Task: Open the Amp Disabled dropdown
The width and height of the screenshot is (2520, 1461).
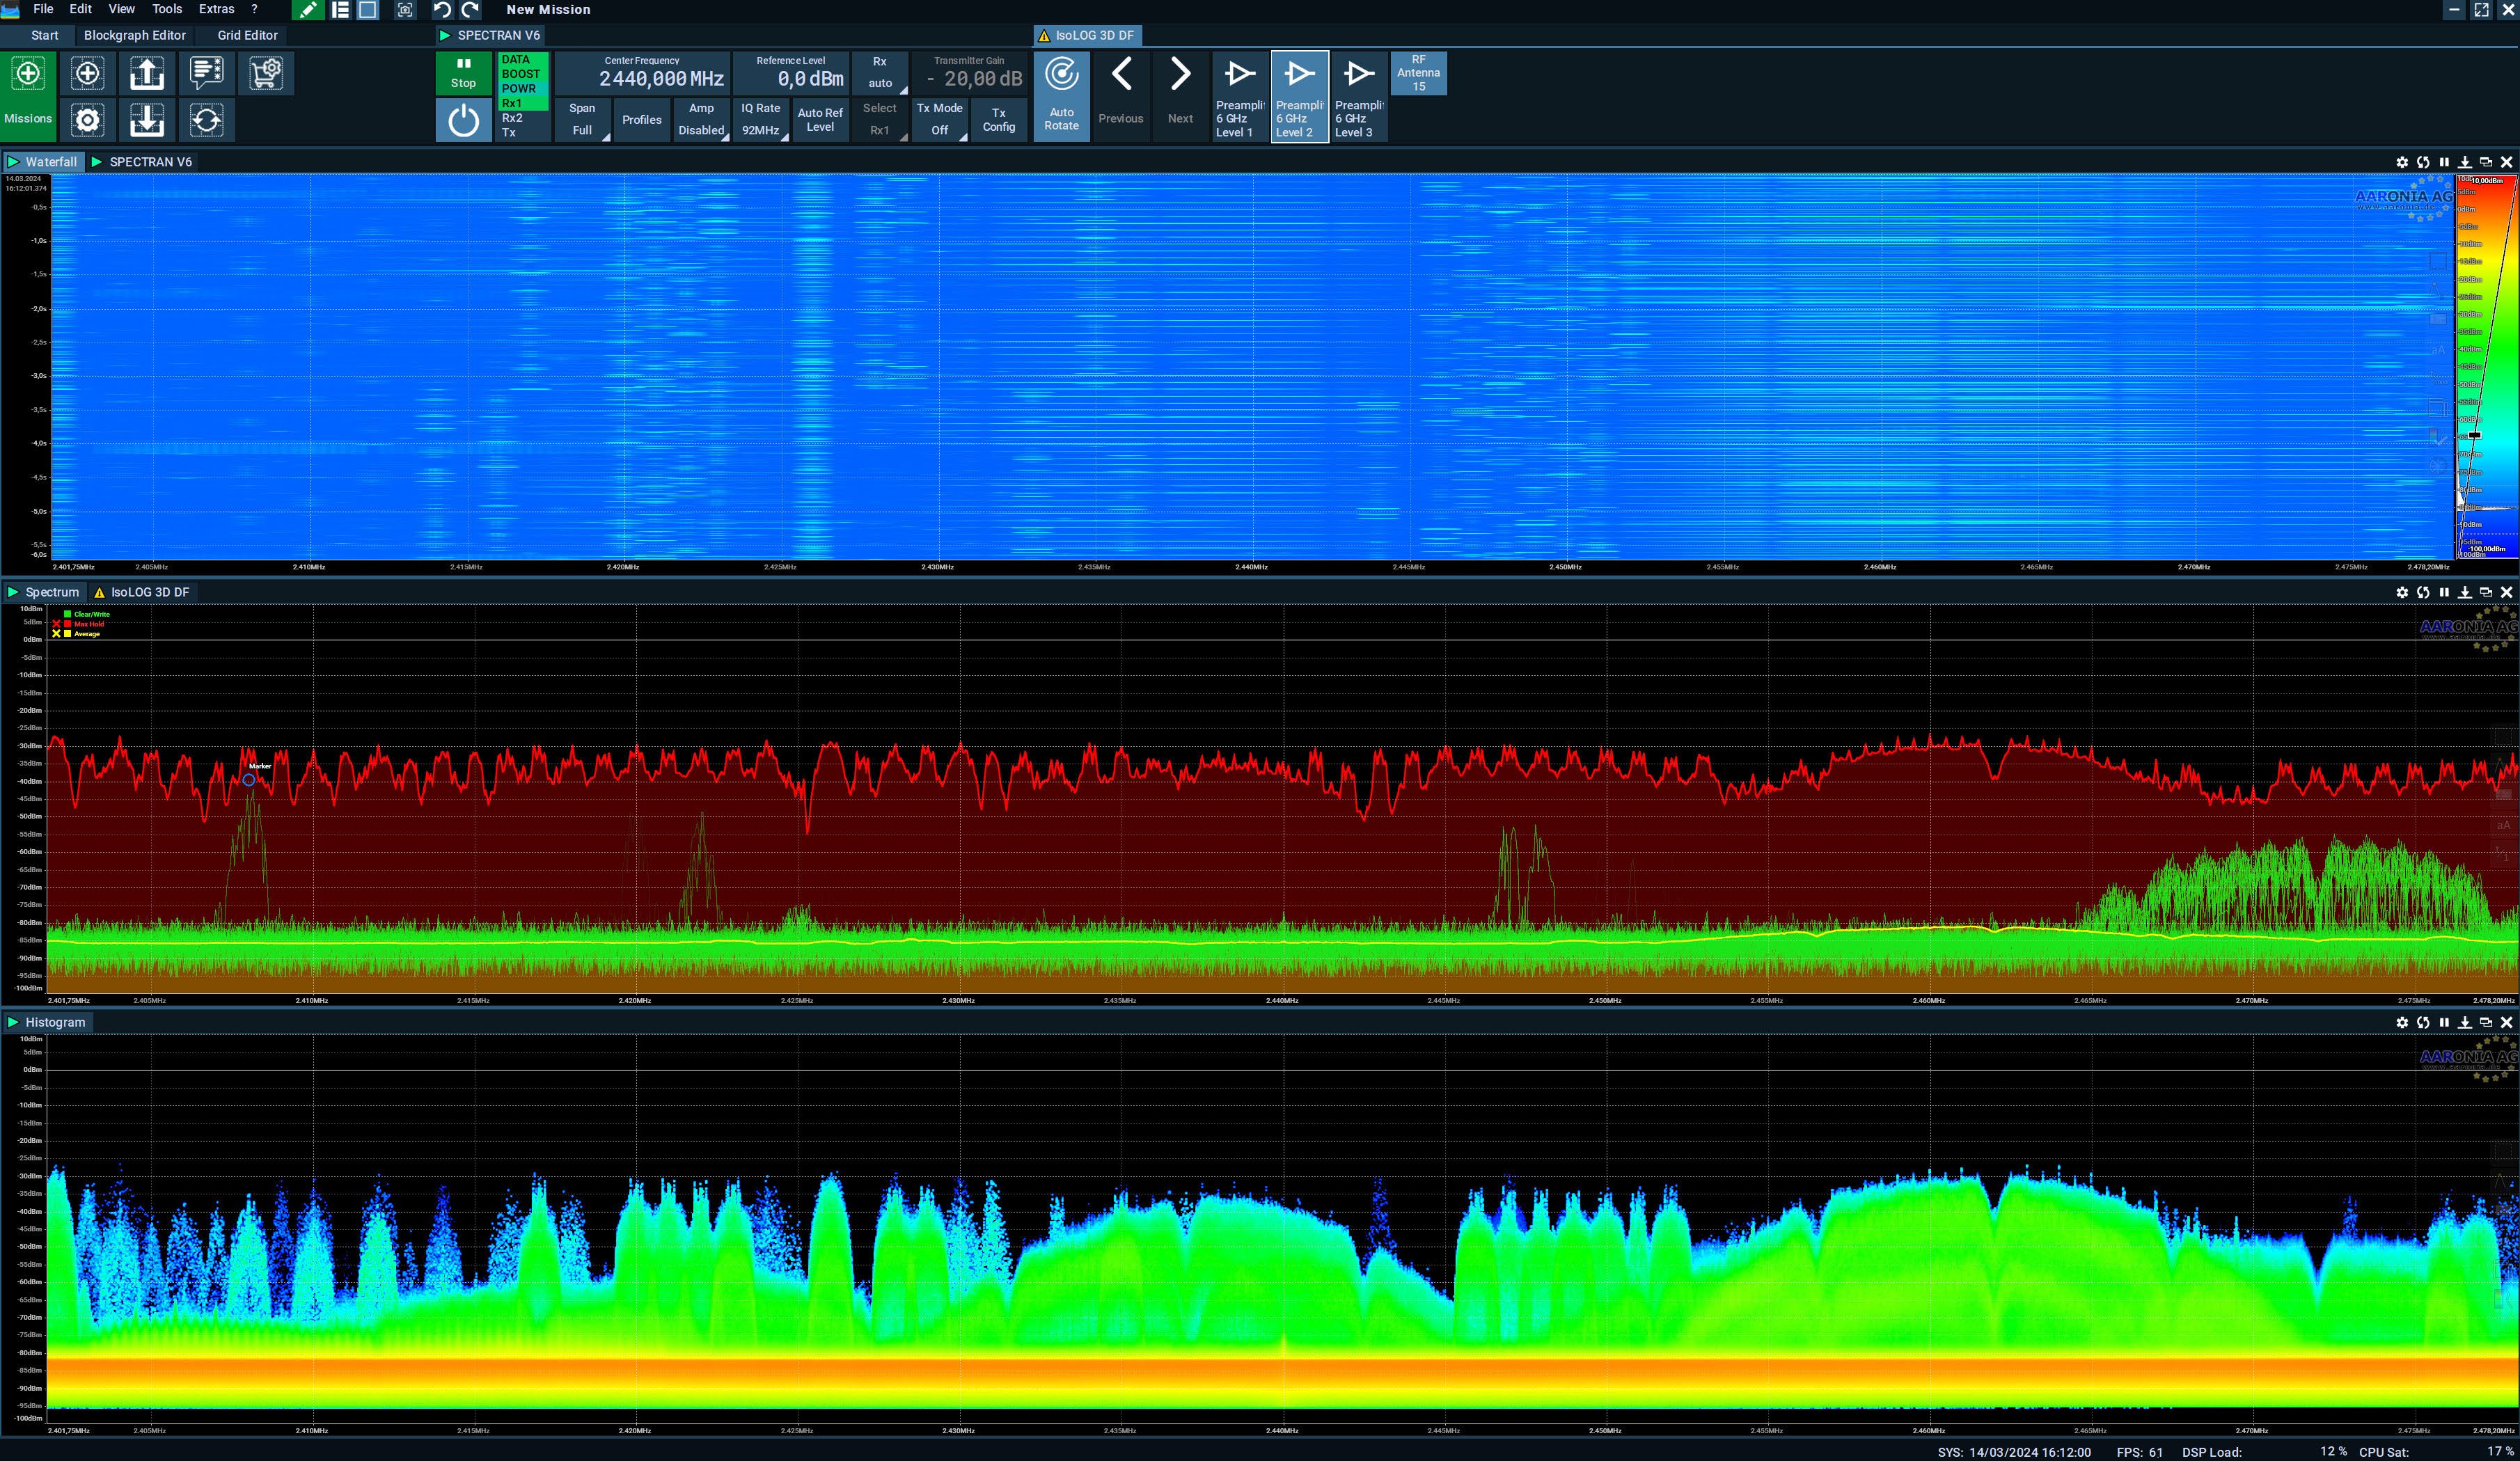Action: click(701, 120)
